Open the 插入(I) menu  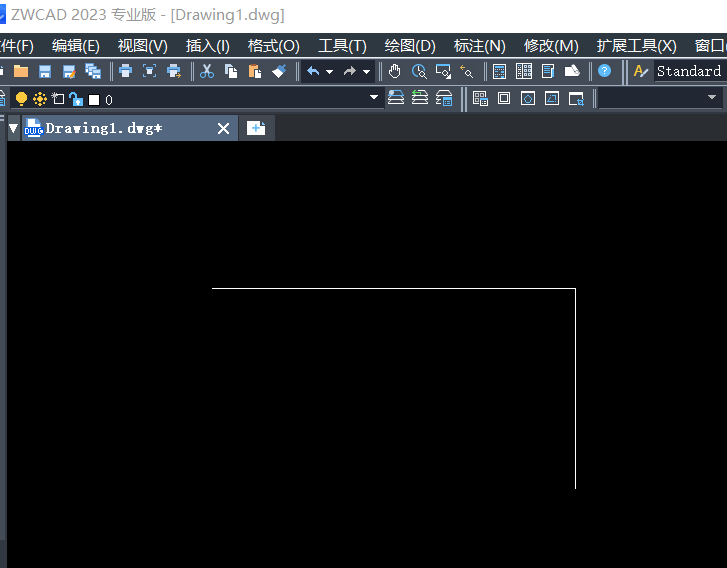(x=208, y=45)
